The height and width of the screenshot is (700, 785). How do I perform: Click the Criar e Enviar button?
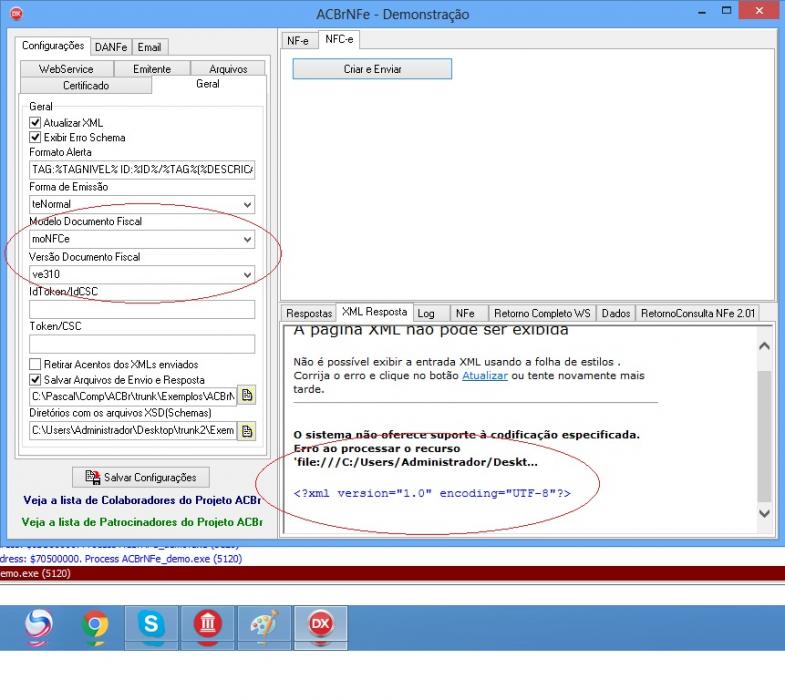click(372, 69)
